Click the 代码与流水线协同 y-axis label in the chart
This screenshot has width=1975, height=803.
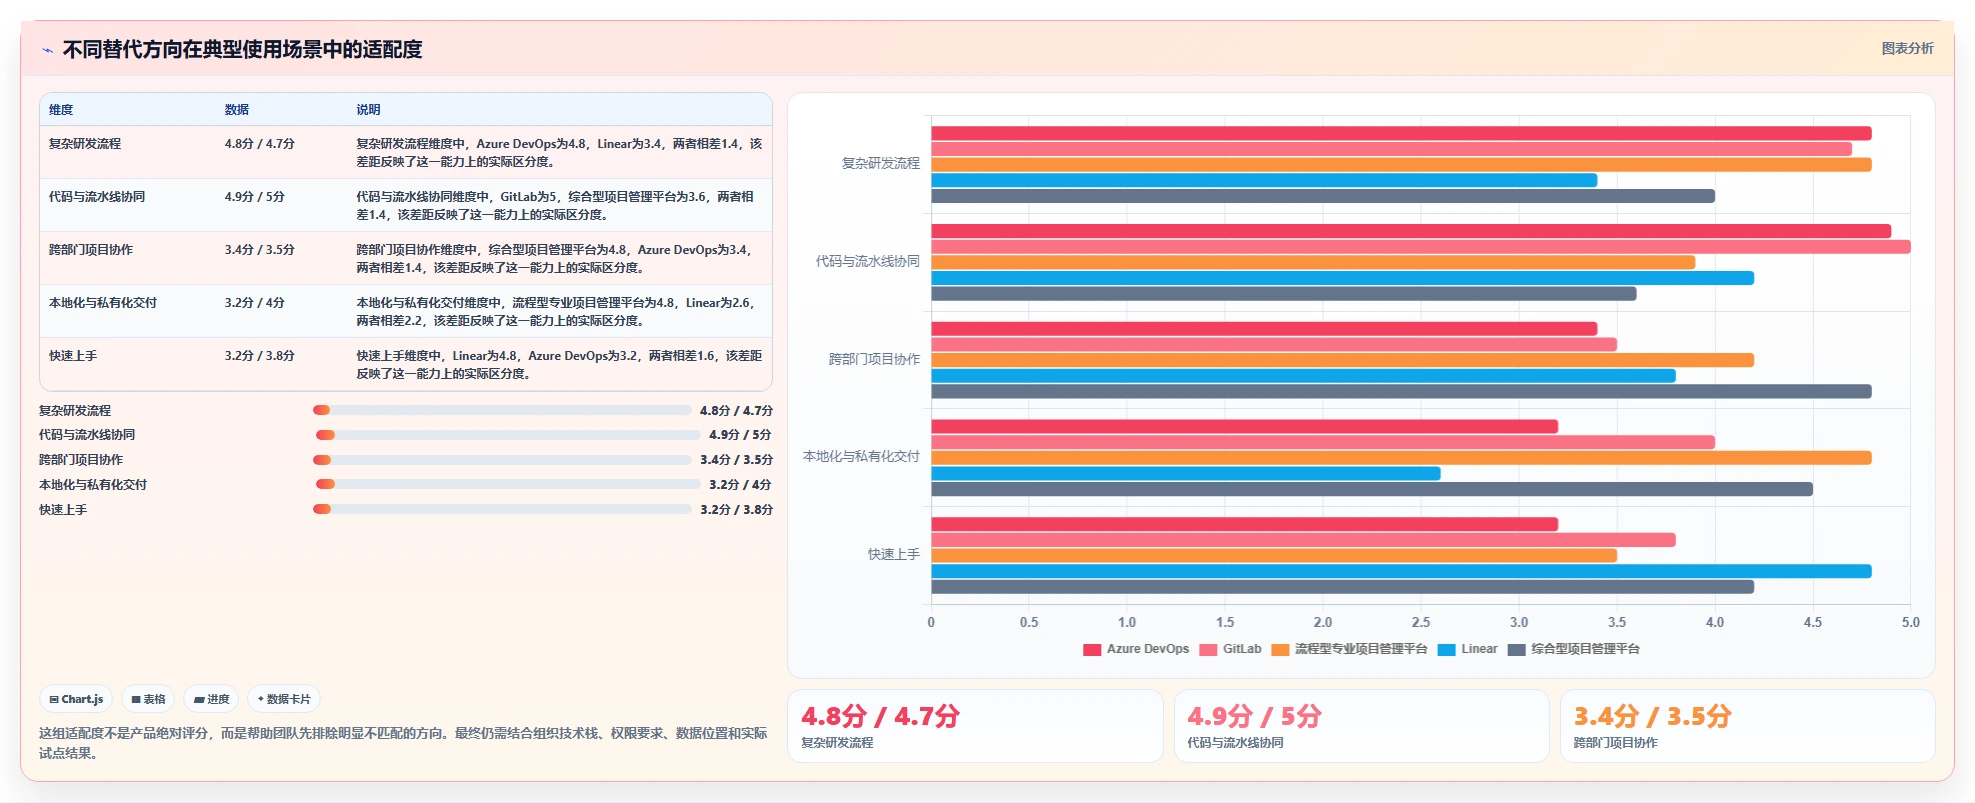[x=867, y=261]
